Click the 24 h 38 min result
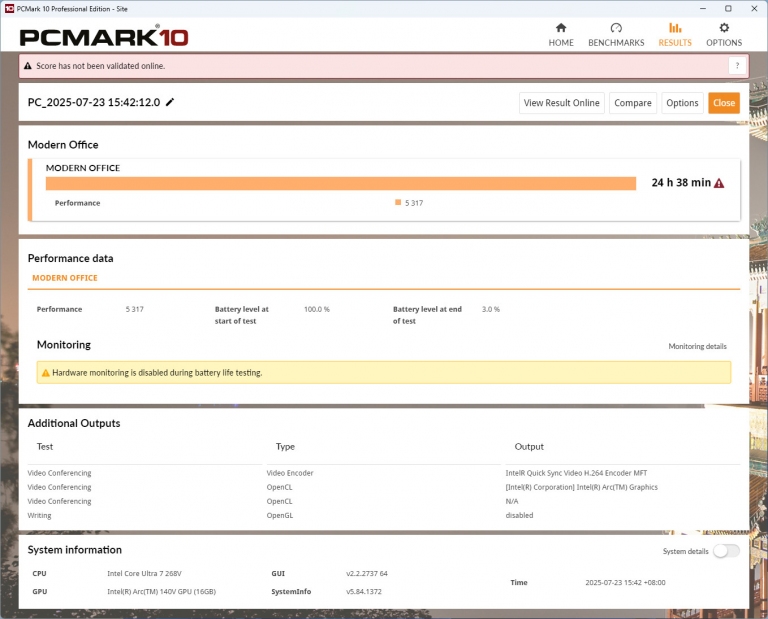This screenshot has height=619, width=768. (x=681, y=183)
